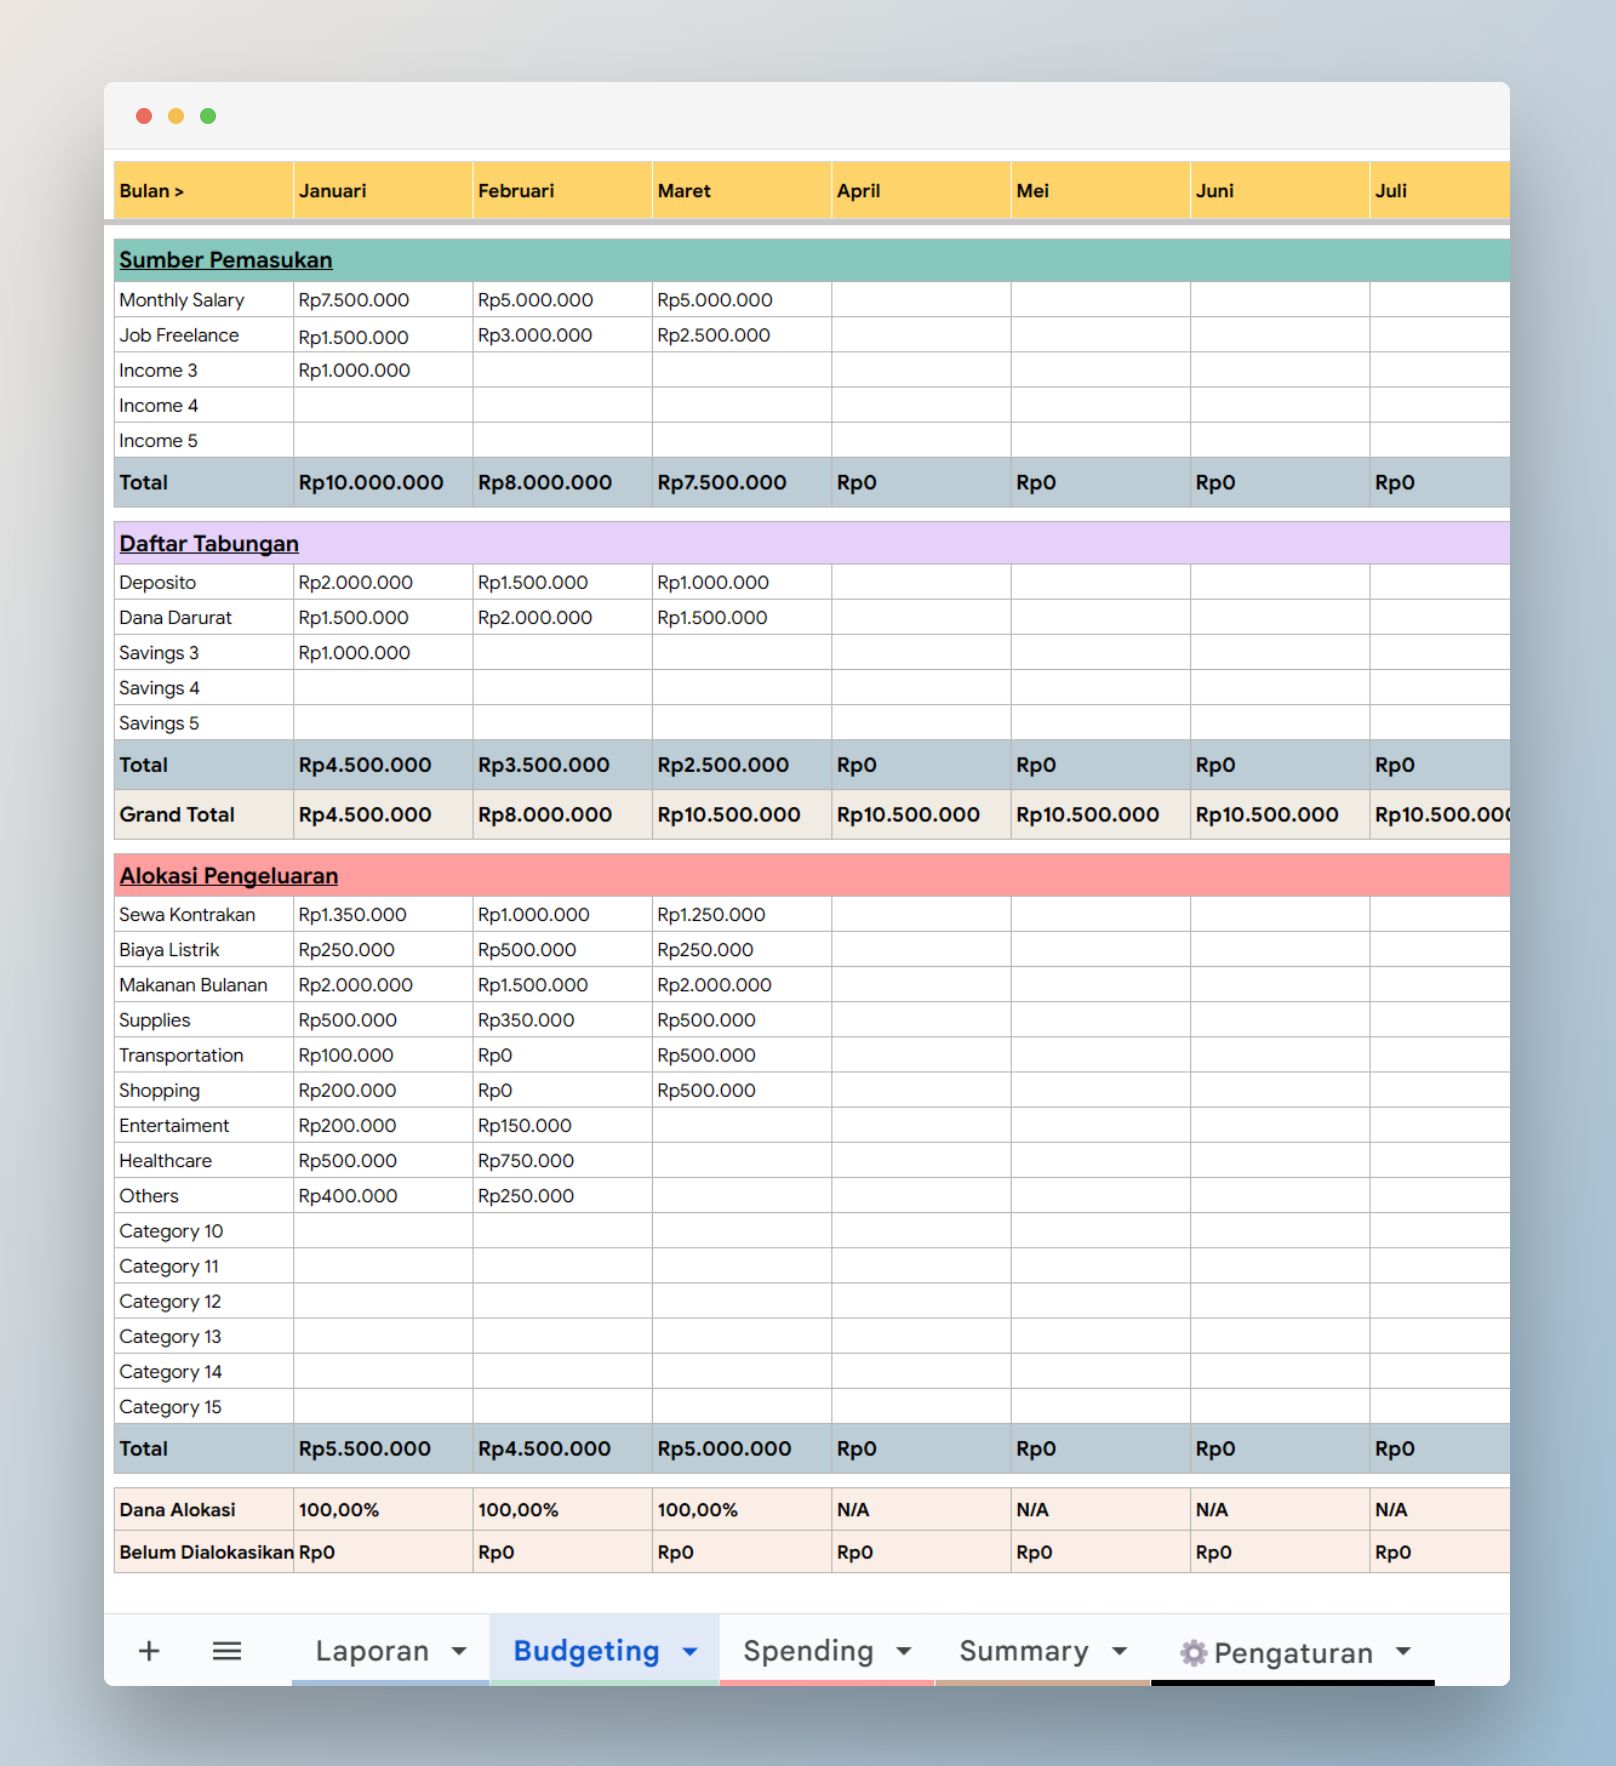
Task: Select the Biaya Listrik row label
Action: point(204,950)
